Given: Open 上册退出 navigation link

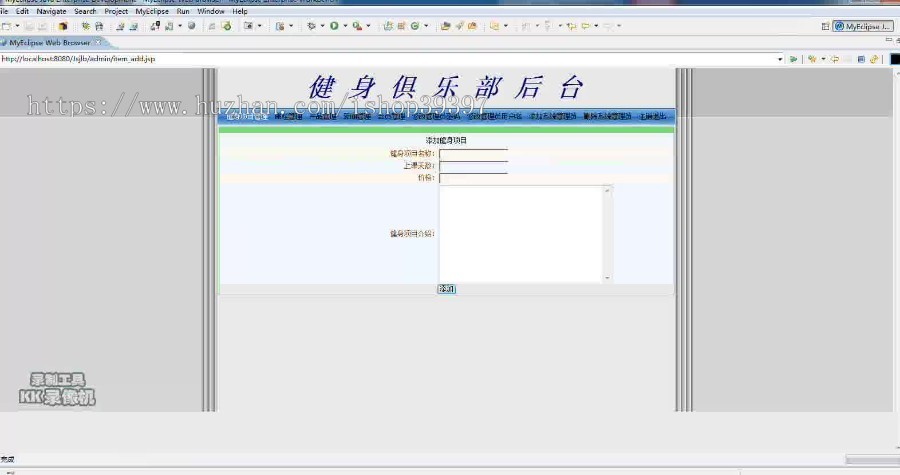Looking at the screenshot, I should coord(653,116).
